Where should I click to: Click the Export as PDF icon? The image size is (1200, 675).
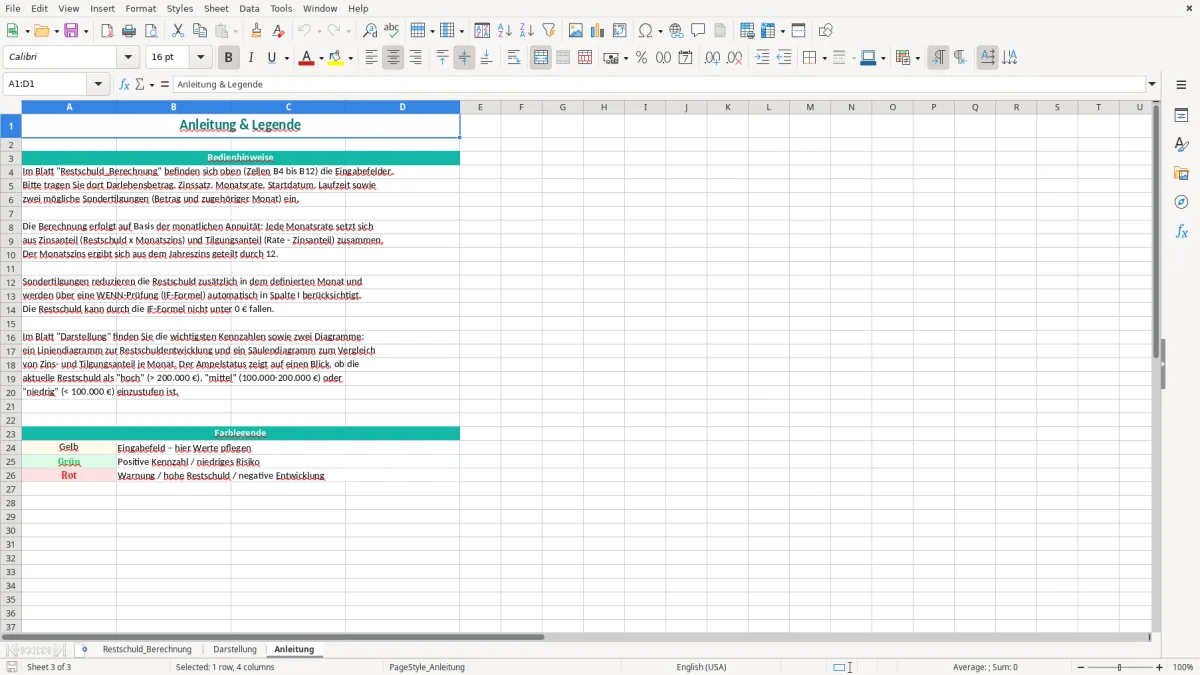point(107,31)
